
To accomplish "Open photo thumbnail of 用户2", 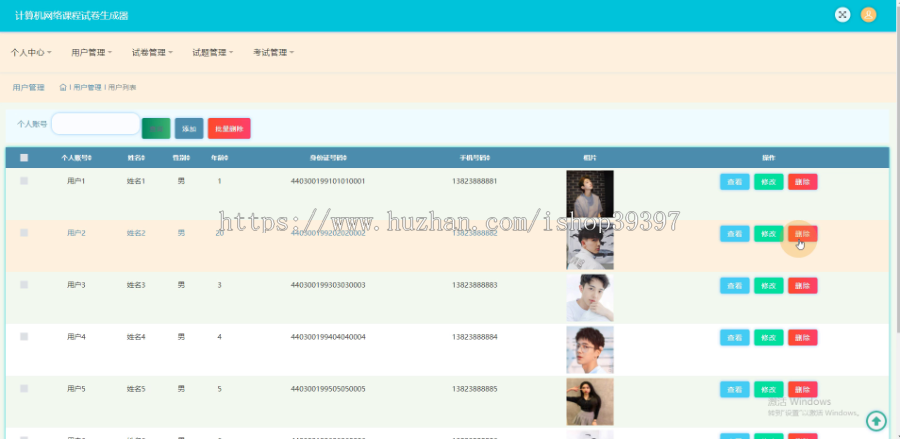I will 590,246.
